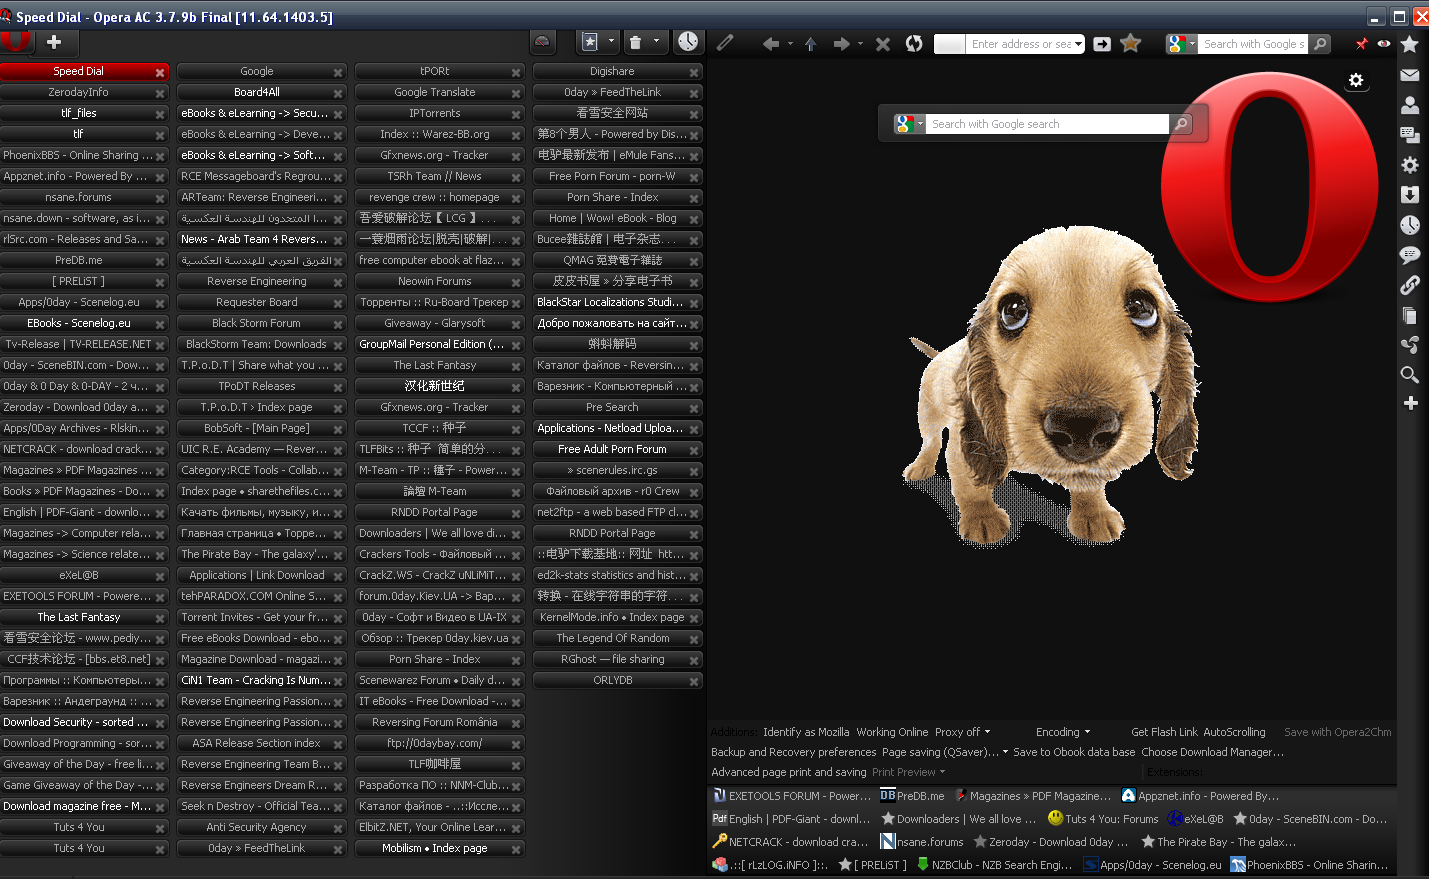Open Backup and Recovery preferences

click(793, 752)
